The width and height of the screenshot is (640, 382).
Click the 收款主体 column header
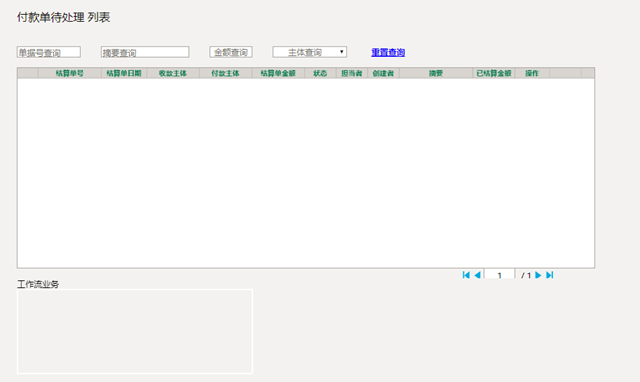click(173, 73)
